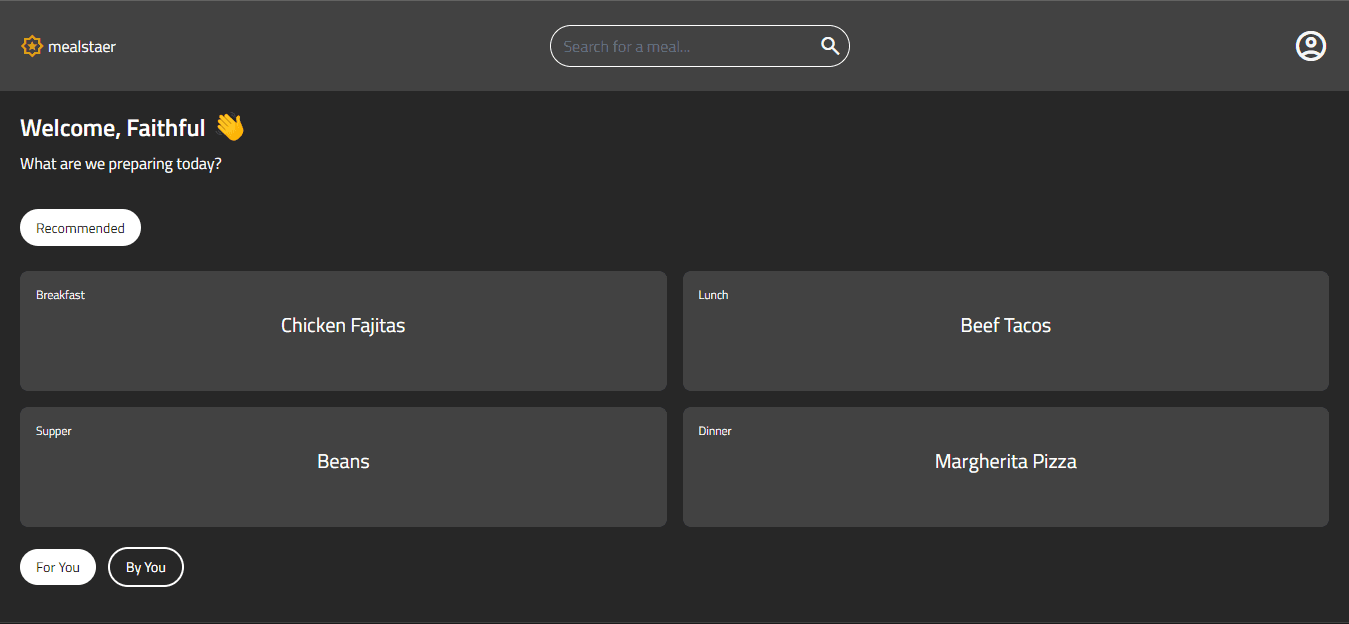Image resolution: width=1349 pixels, height=624 pixels.
Task: Switch to the By You tab
Action: click(146, 567)
